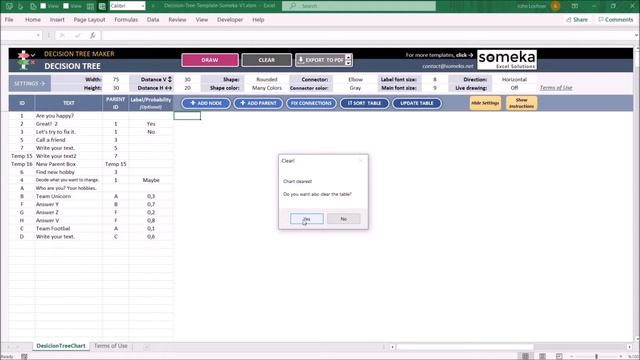The height and width of the screenshot is (360, 640).
Task: Select the Connector color value Gray
Action: pyautogui.click(x=355, y=88)
